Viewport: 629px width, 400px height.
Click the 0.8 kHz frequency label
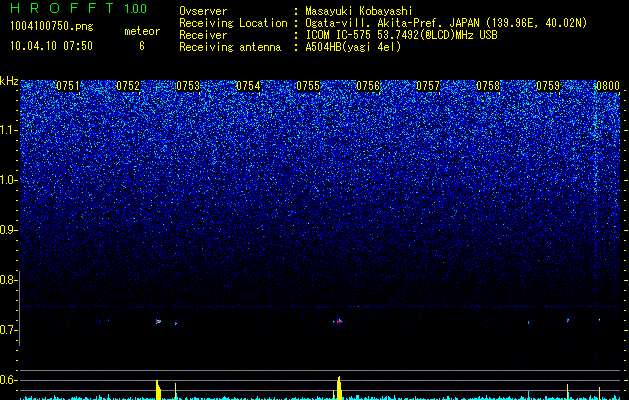point(8,280)
